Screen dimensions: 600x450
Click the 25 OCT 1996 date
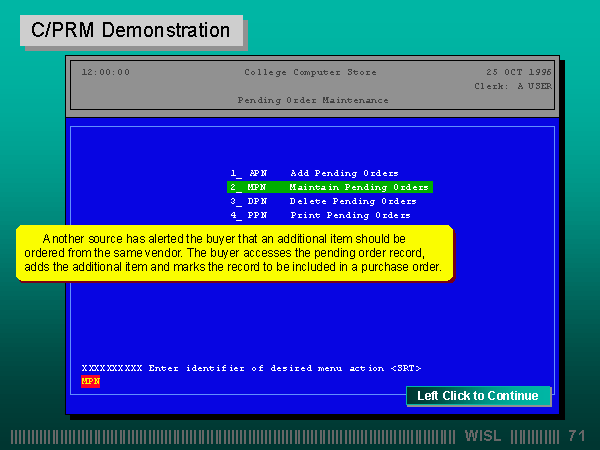pos(517,72)
